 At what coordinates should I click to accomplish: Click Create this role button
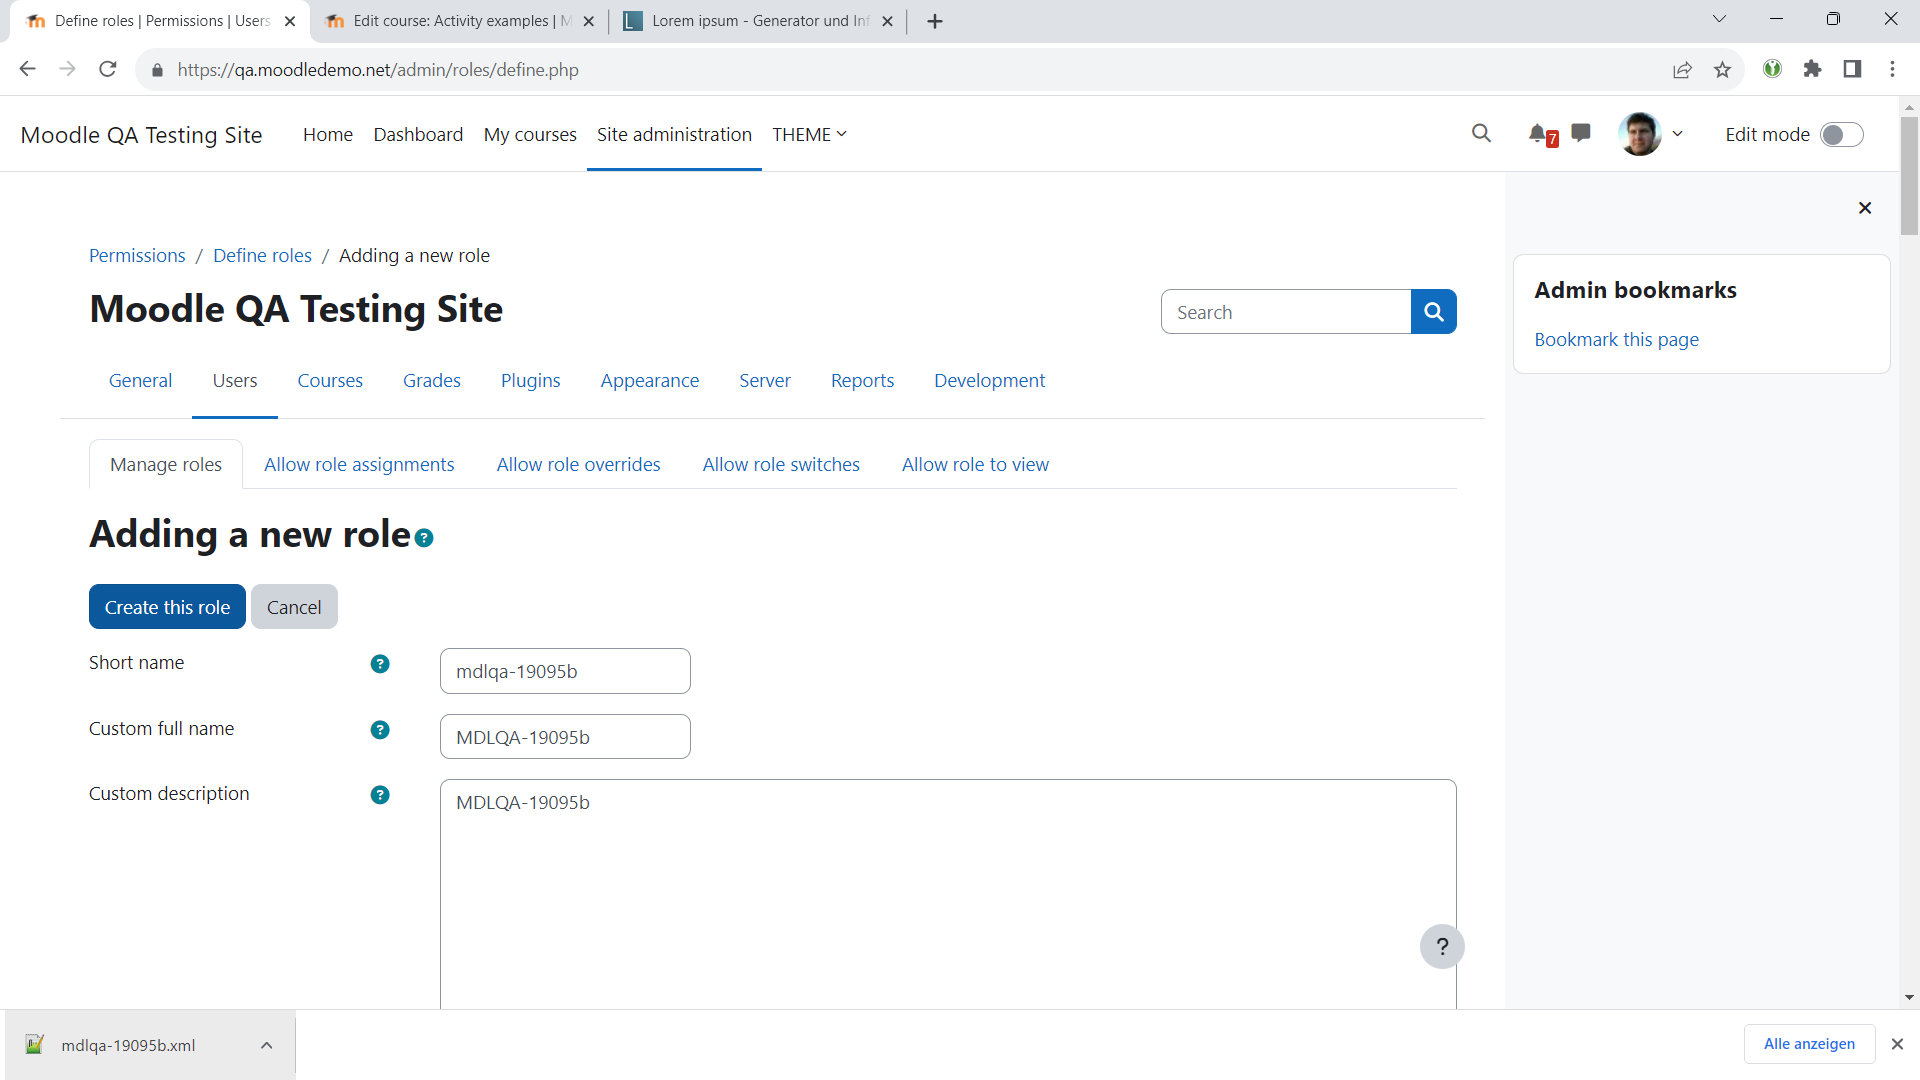tap(167, 607)
